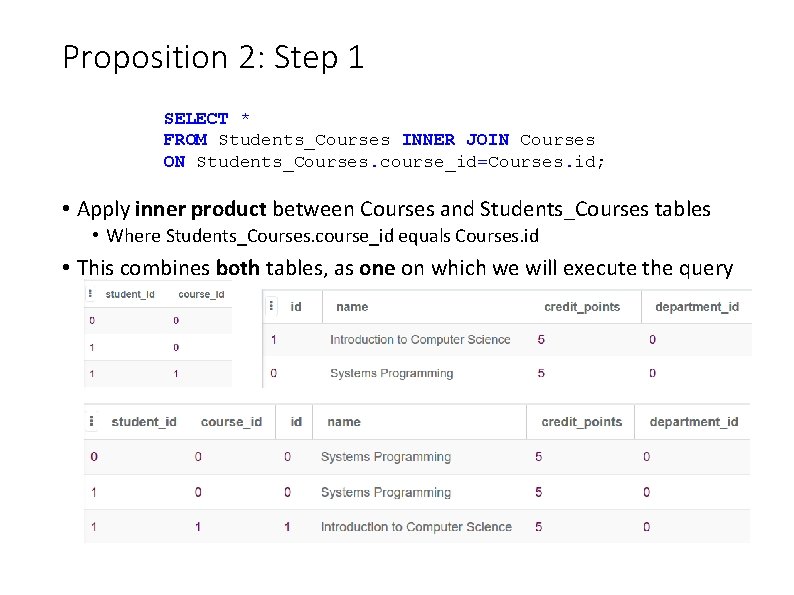Image resolution: width=794 pixels, height=595 pixels.
Task: Select credit_points header in the four-column Courses table
Action: point(582,307)
